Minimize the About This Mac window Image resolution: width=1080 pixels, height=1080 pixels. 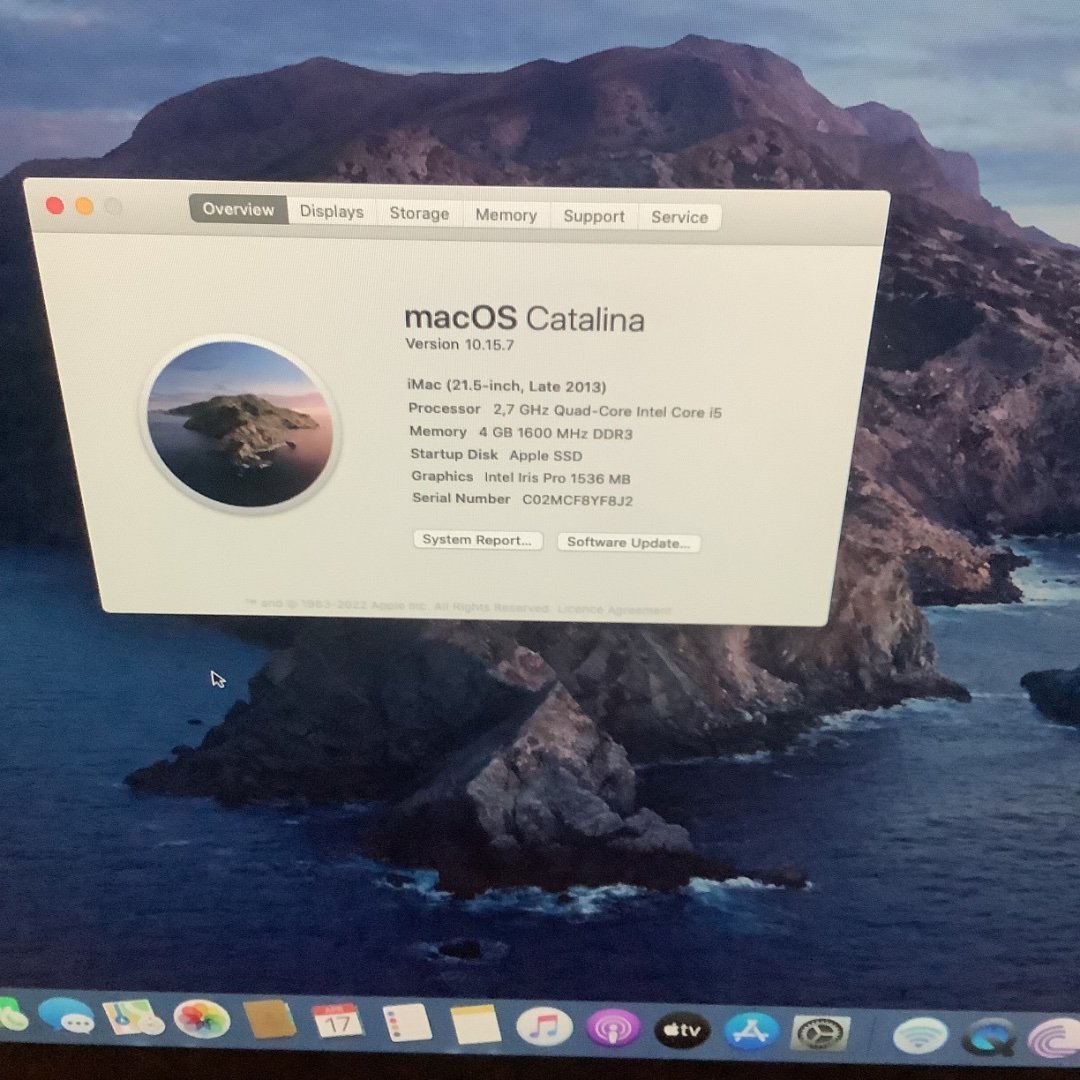pos(84,206)
